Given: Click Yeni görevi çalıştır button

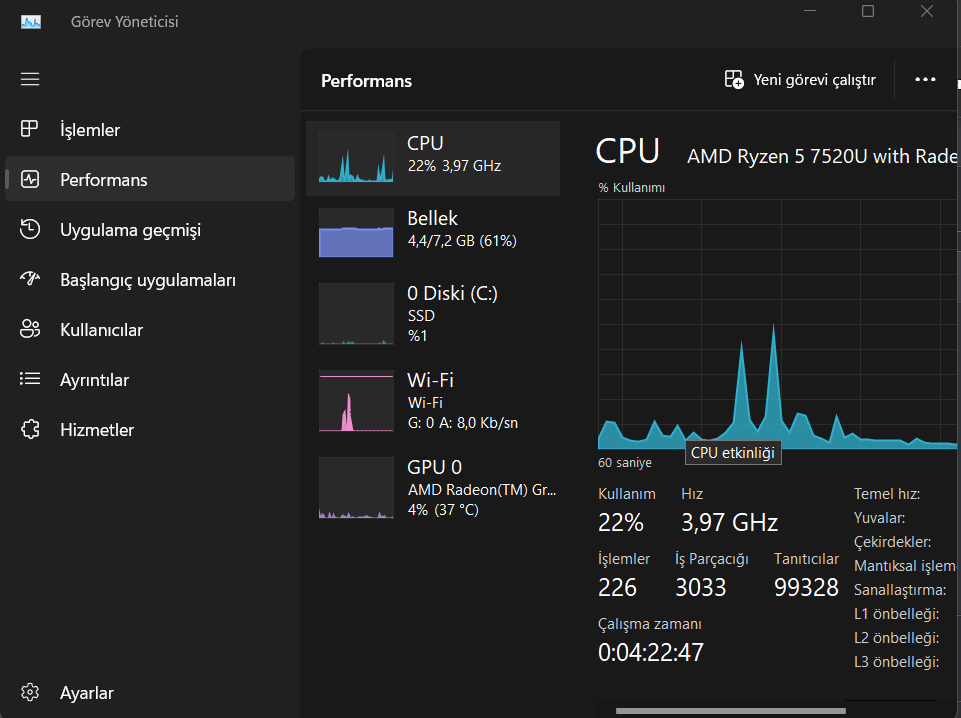Looking at the screenshot, I should coord(800,80).
